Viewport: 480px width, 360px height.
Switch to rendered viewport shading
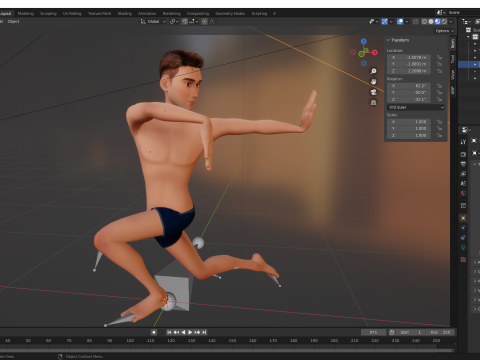(x=444, y=21)
